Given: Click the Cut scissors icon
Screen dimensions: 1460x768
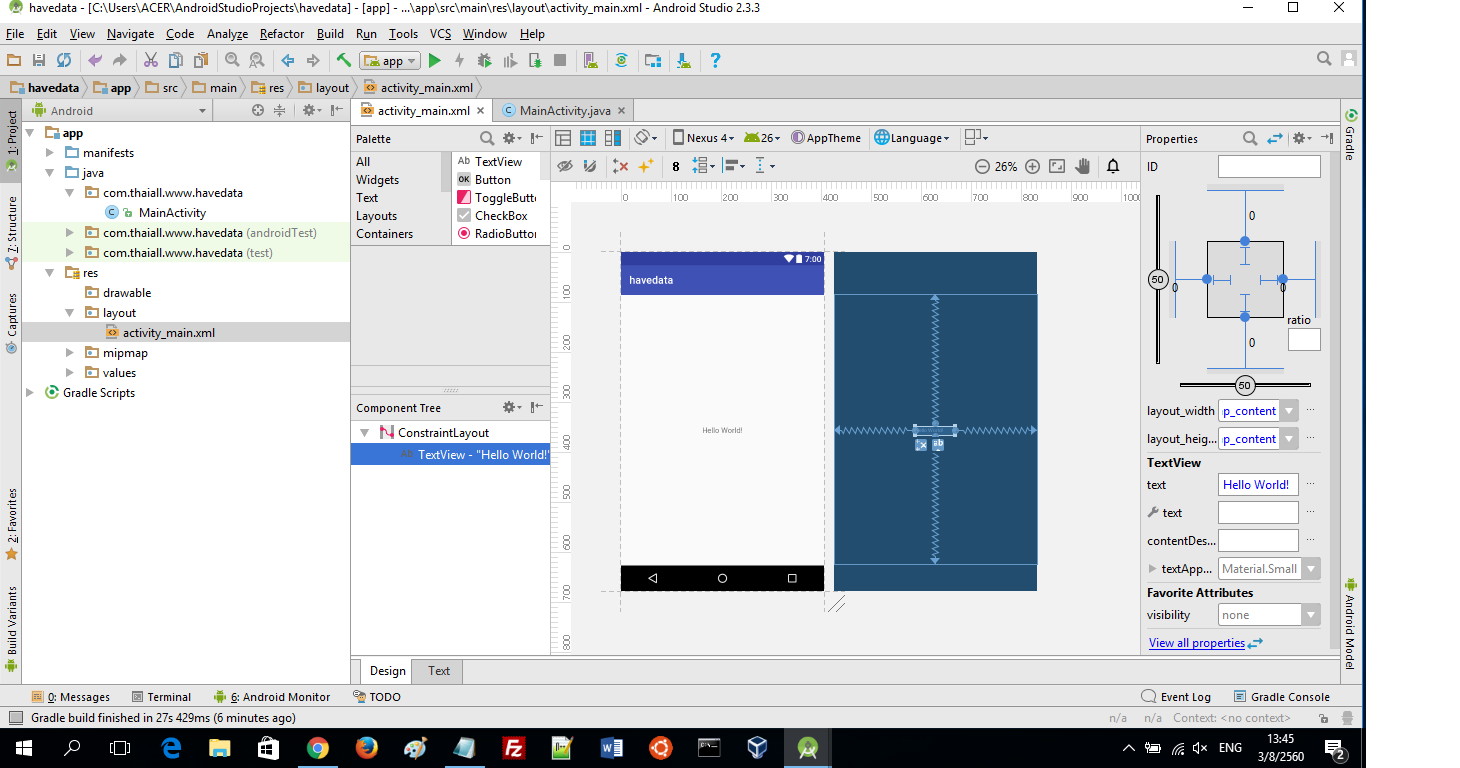Looking at the screenshot, I should point(150,60).
